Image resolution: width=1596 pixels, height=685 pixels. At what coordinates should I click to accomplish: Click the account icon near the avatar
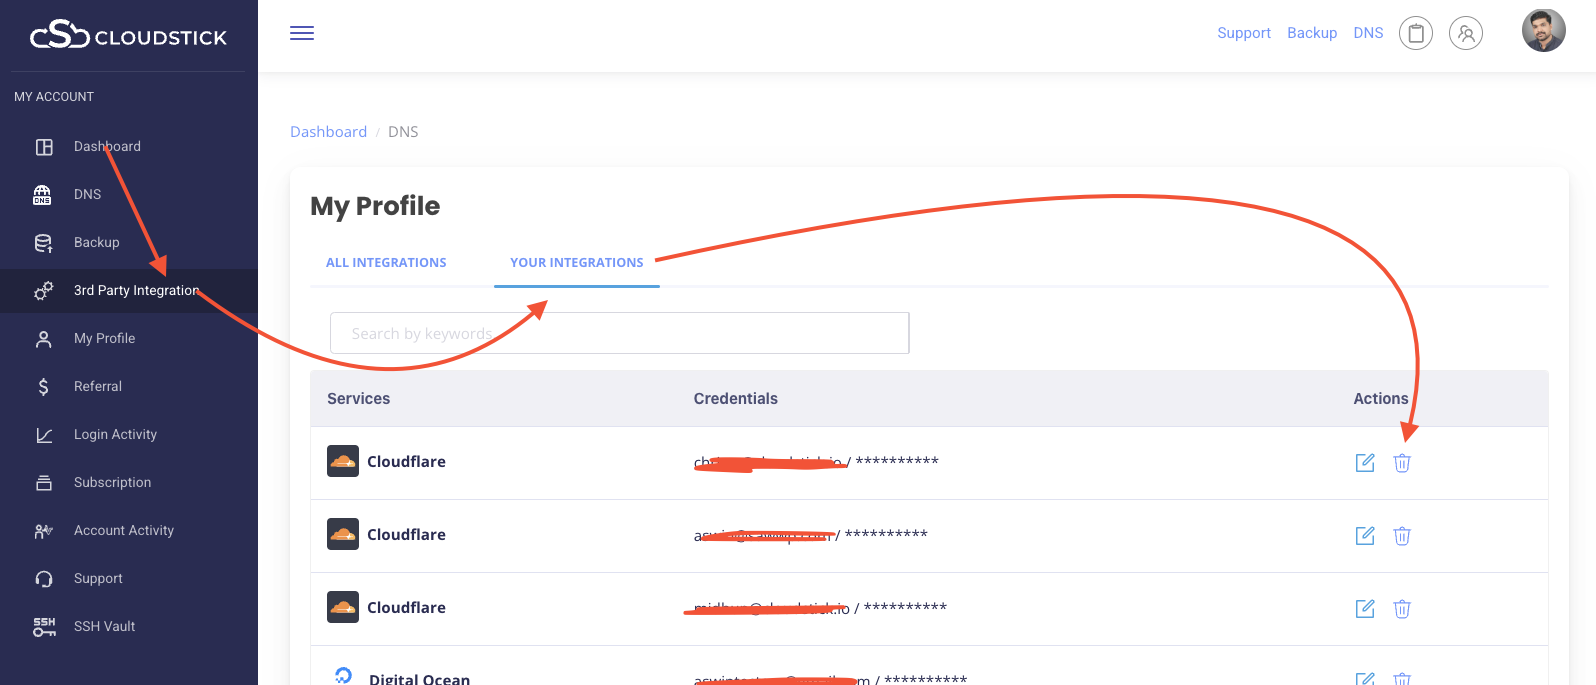[1466, 33]
